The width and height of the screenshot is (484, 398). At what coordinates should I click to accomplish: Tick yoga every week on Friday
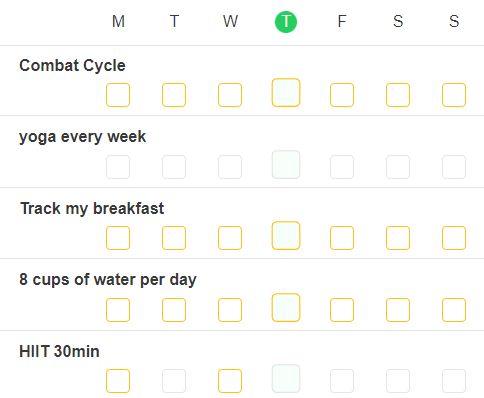coord(342,167)
